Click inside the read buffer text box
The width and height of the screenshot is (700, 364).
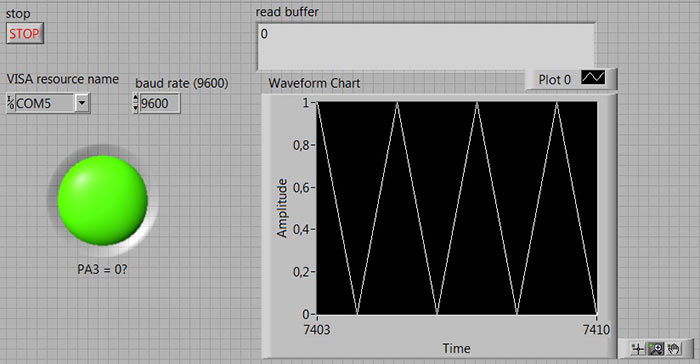426,47
